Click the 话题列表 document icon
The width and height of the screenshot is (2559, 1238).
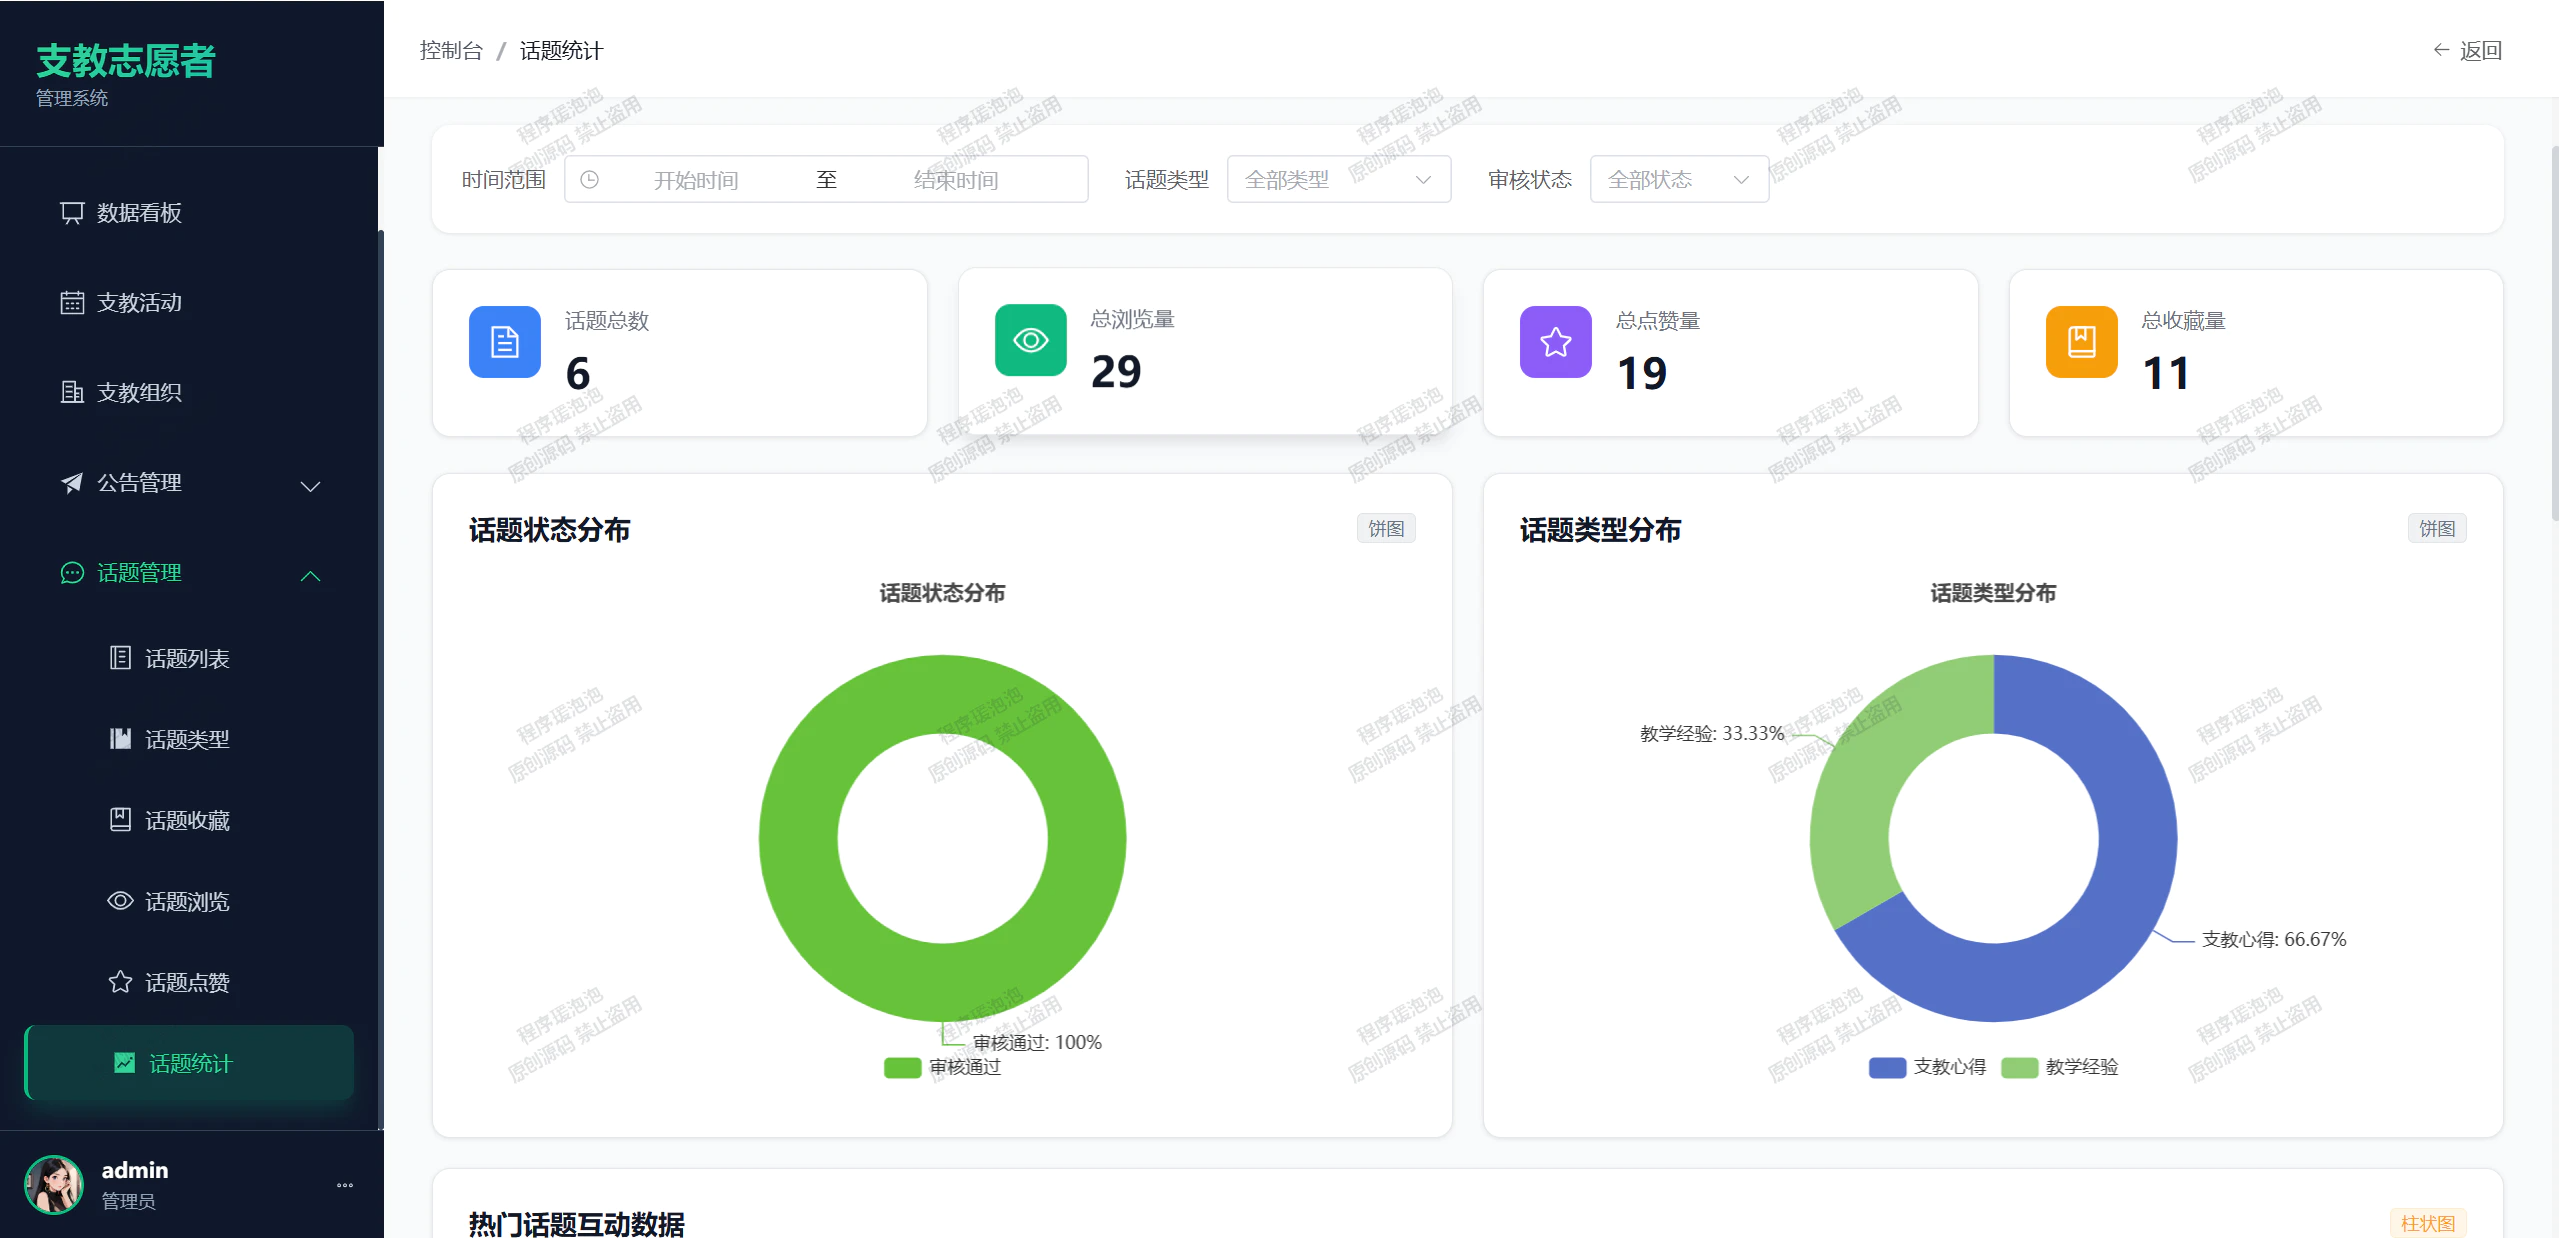click(x=120, y=658)
